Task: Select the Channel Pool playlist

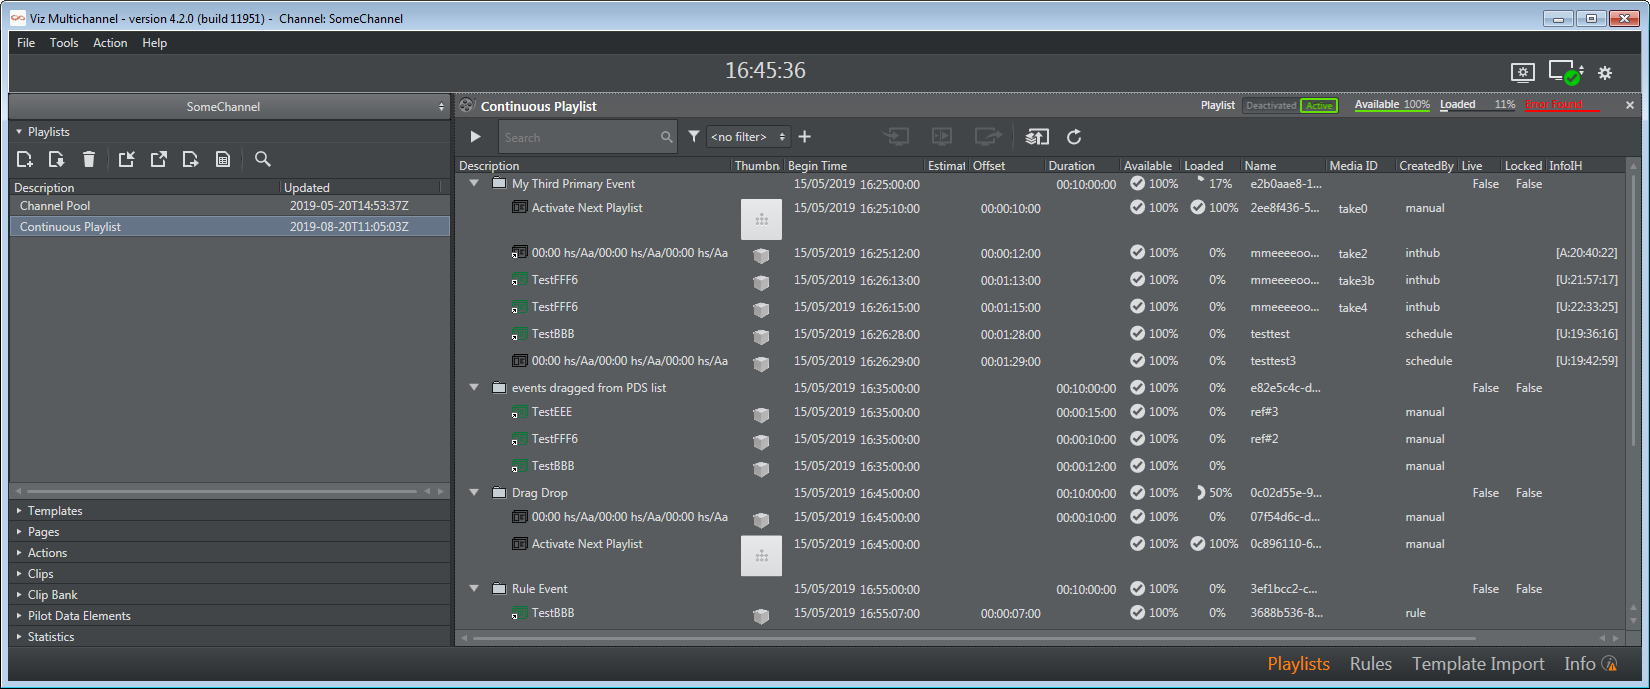Action: 55,206
